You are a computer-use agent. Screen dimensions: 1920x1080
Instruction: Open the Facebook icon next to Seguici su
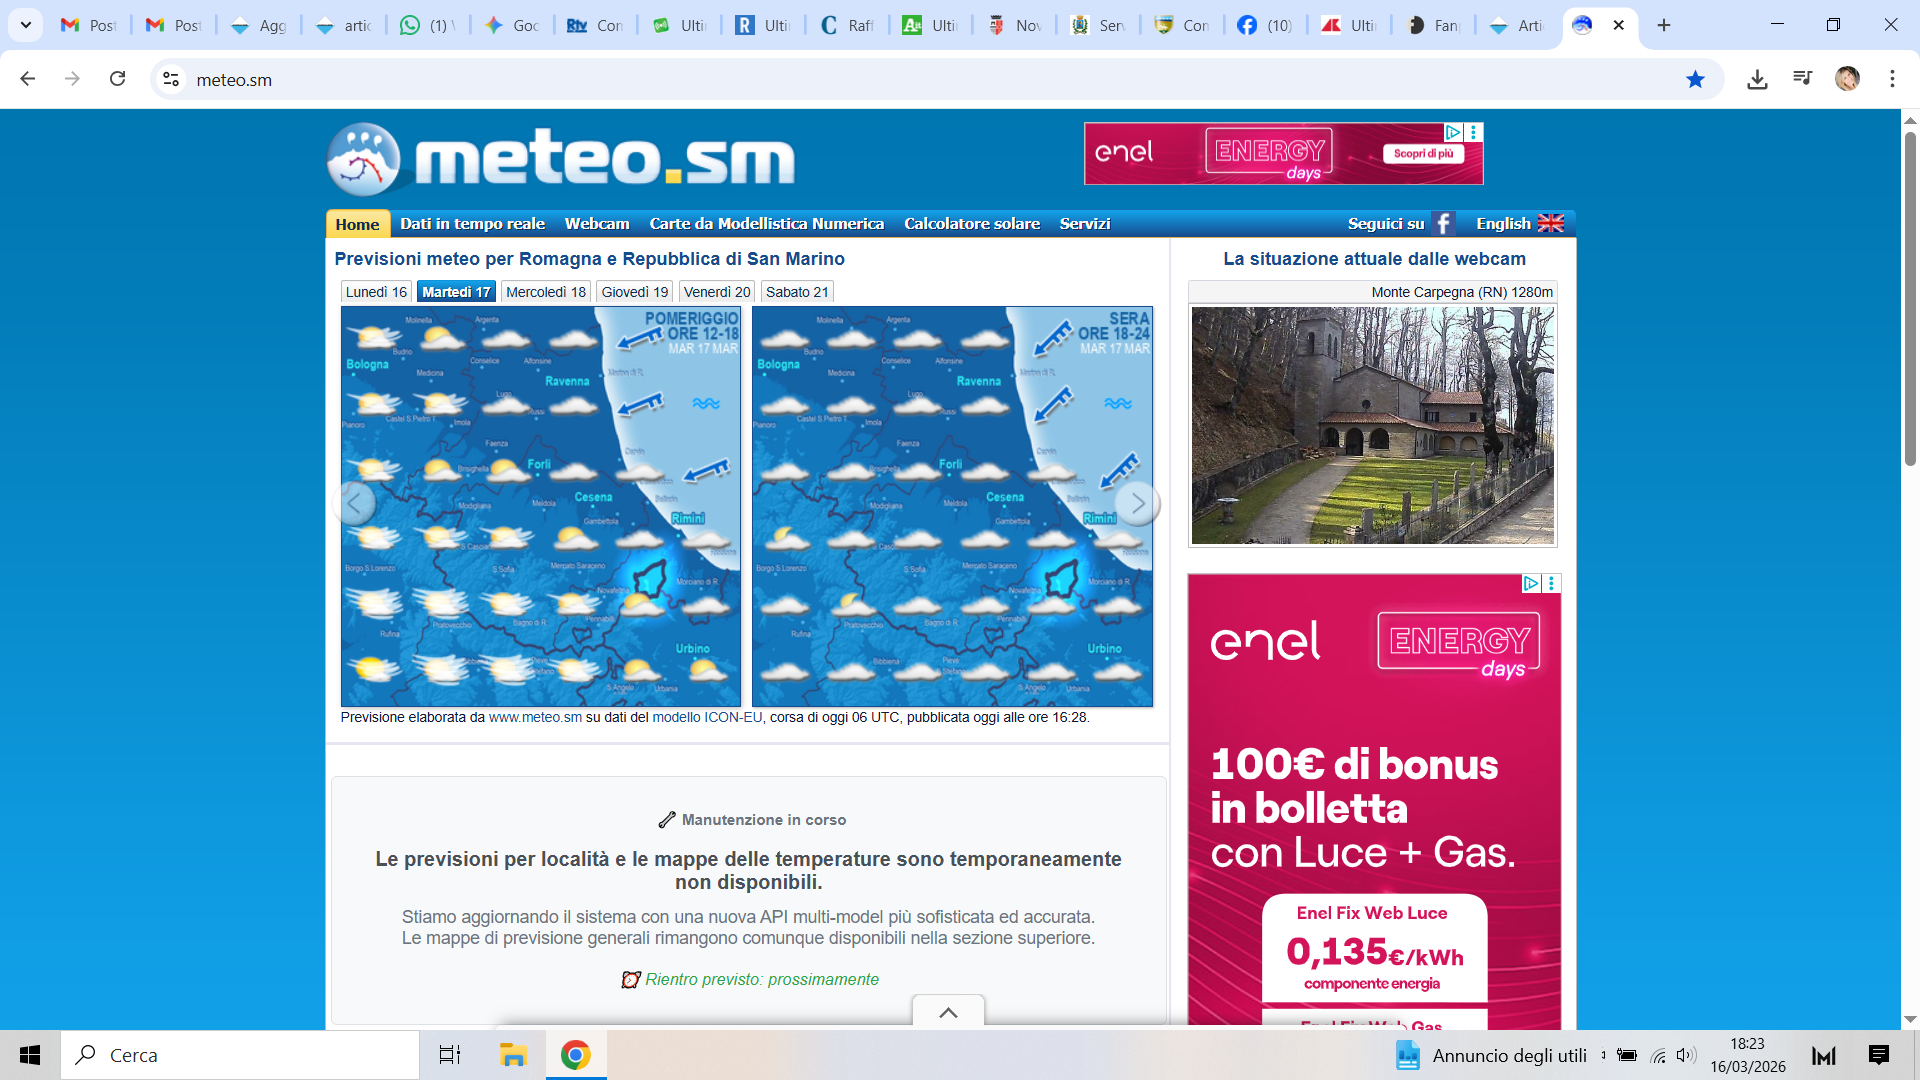tap(1443, 224)
